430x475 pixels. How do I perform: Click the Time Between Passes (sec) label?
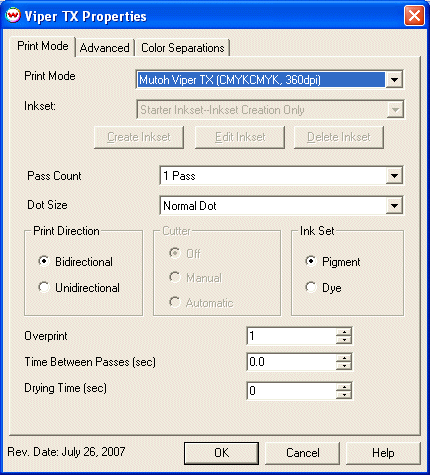90,362
